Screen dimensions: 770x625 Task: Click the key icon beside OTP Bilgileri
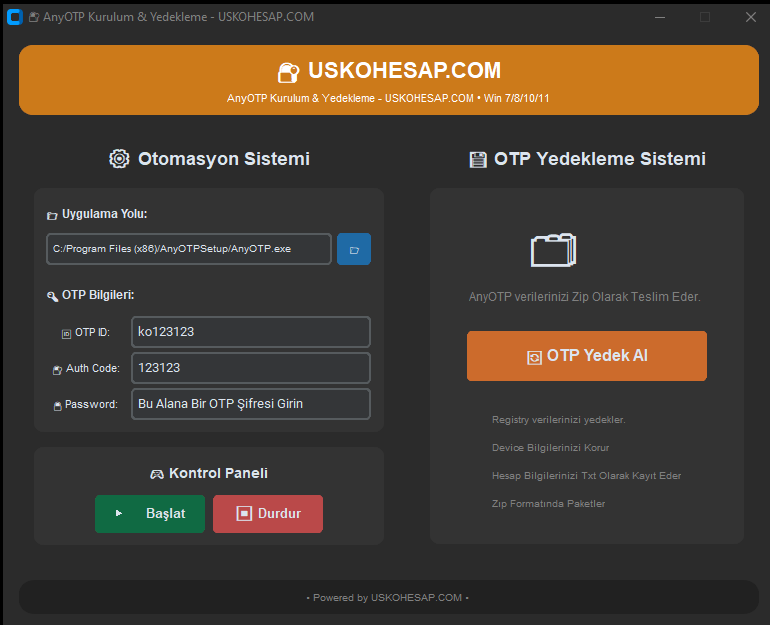point(53,296)
